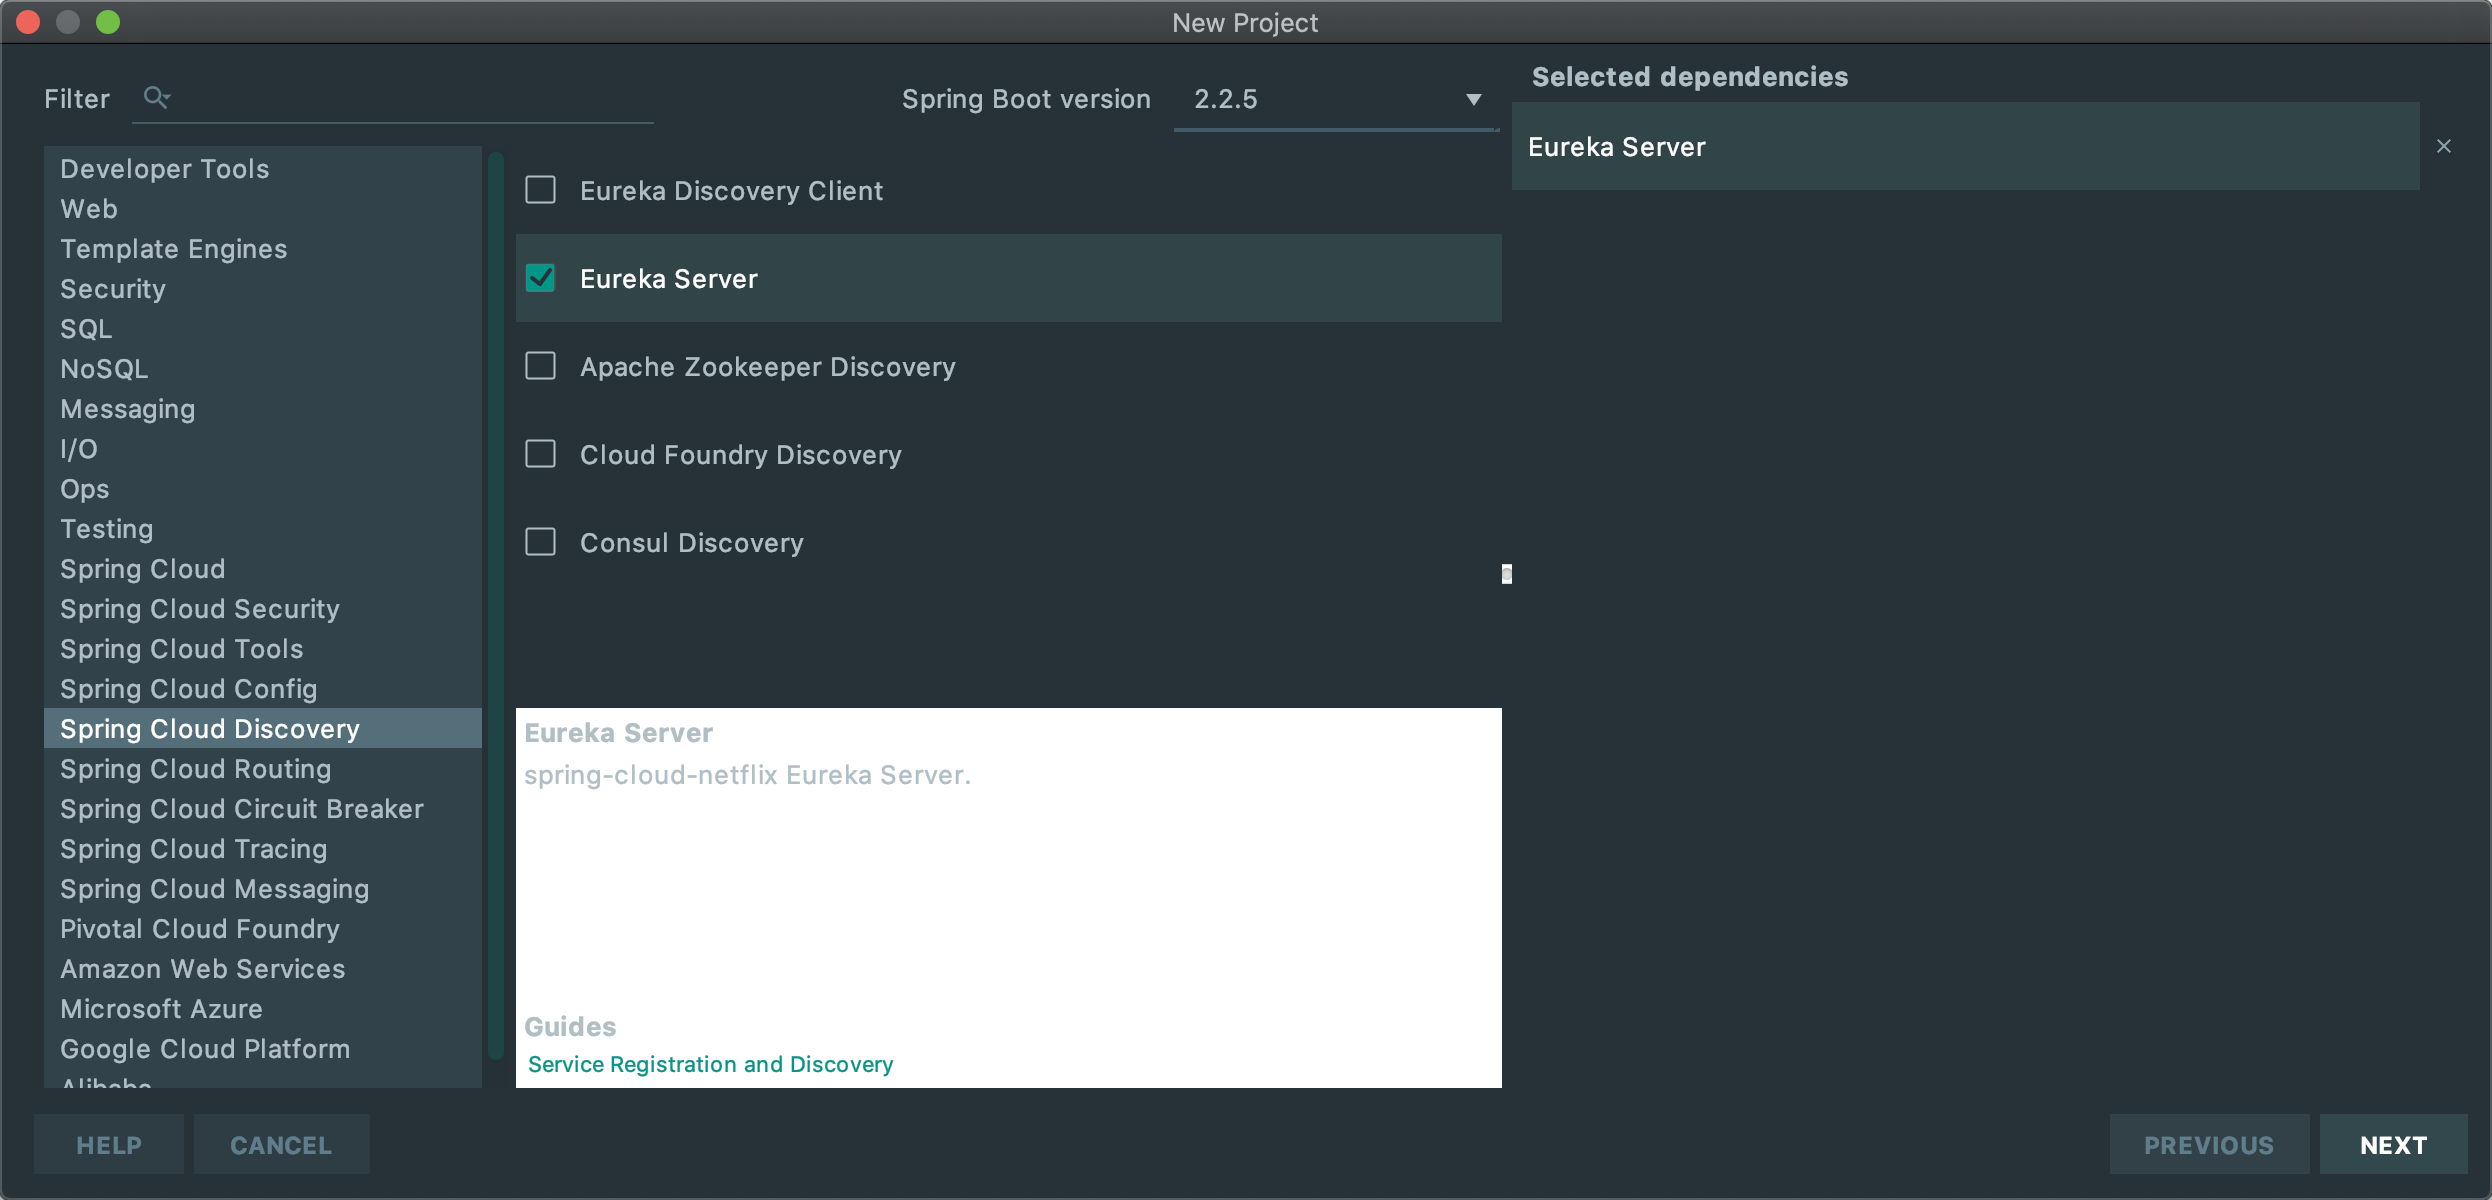The height and width of the screenshot is (1200, 2492).
Task: Click the CANCEL button
Action: pyautogui.click(x=281, y=1145)
